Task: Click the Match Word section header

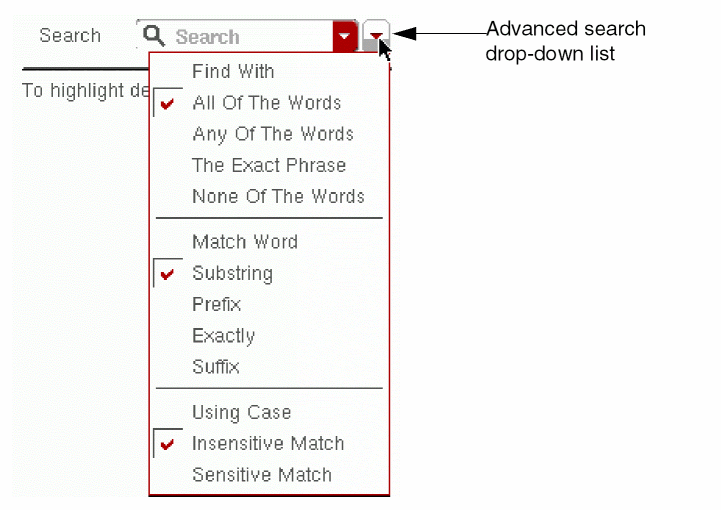Action: 244,242
